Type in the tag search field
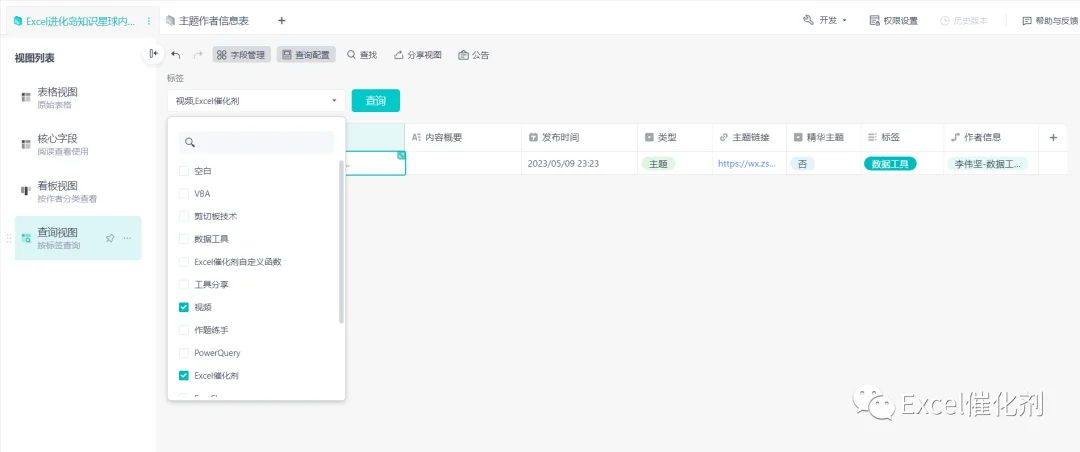This screenshot has width=1080, height=452. click(256, 143)
